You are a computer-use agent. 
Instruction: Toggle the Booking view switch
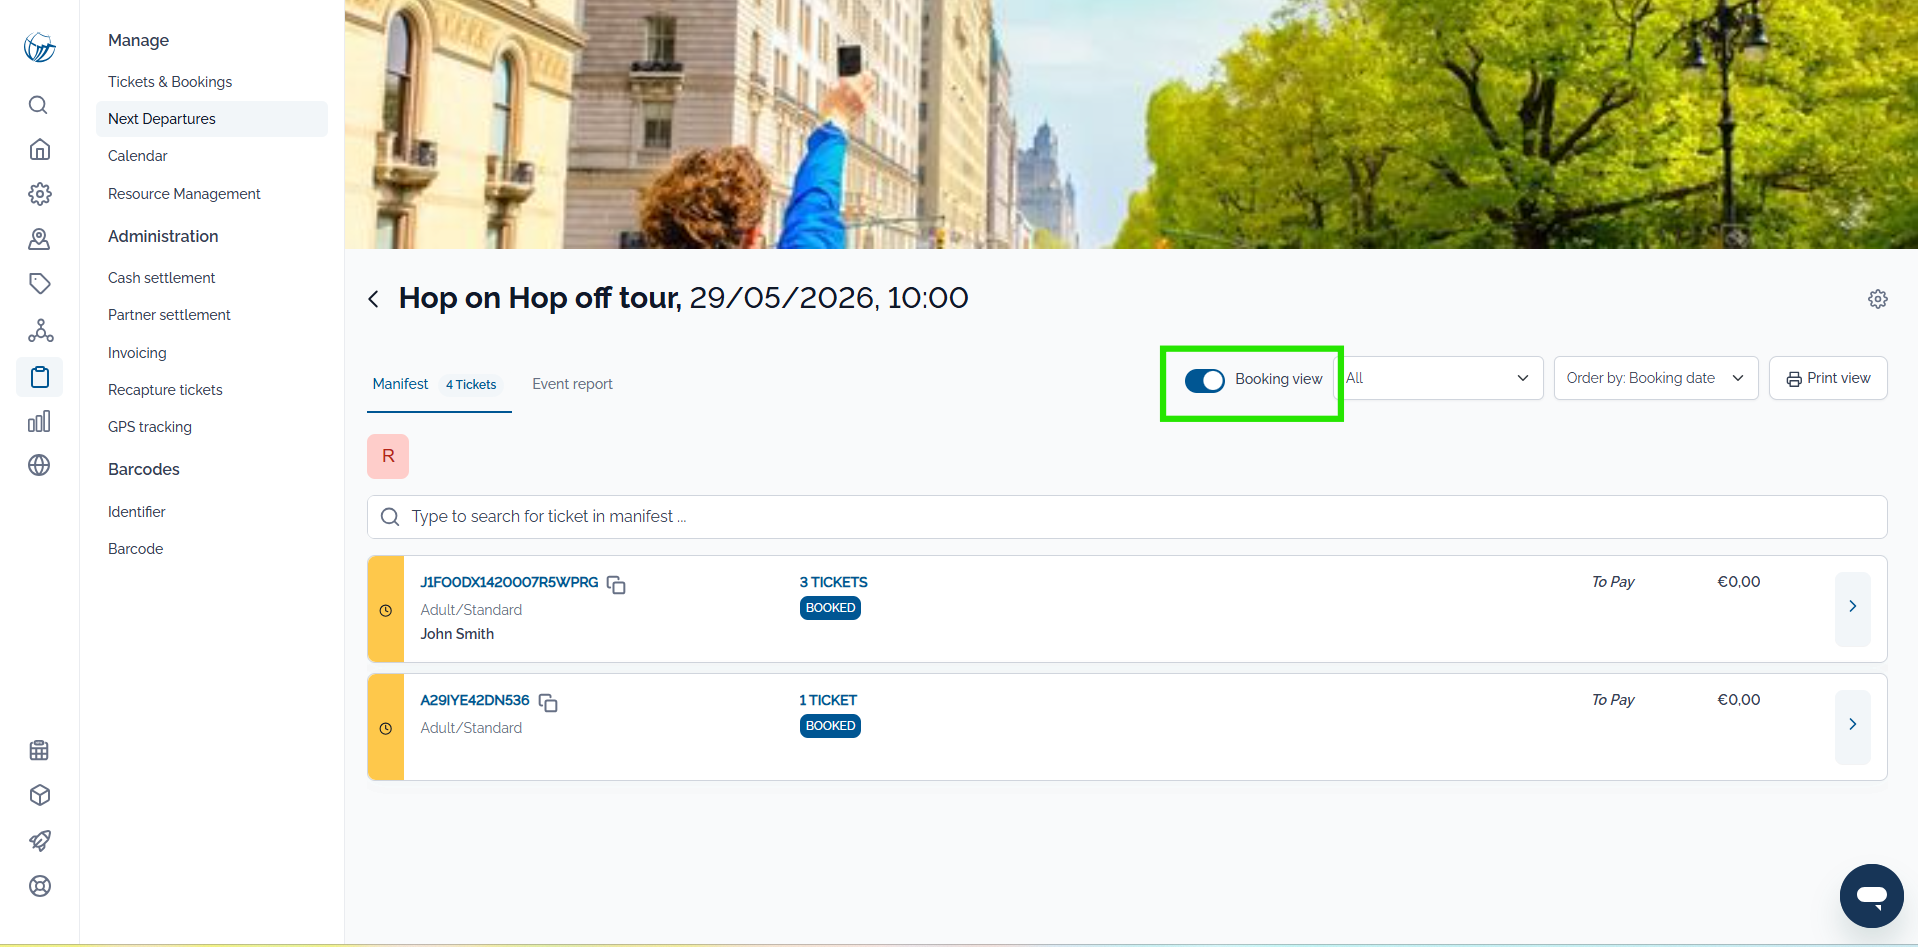click(x=1205, y=380)
